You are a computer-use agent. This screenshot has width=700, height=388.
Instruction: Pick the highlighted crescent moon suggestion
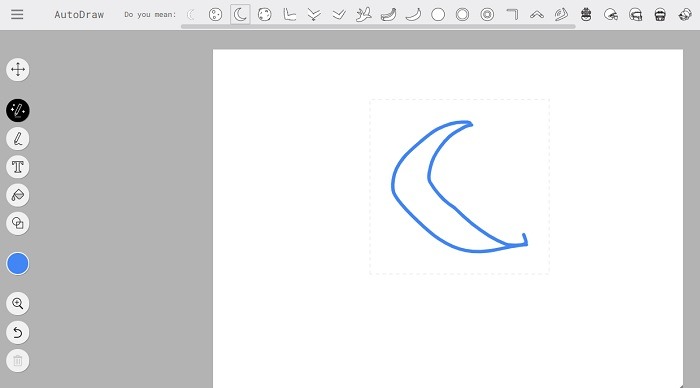[x=240, y=15]
